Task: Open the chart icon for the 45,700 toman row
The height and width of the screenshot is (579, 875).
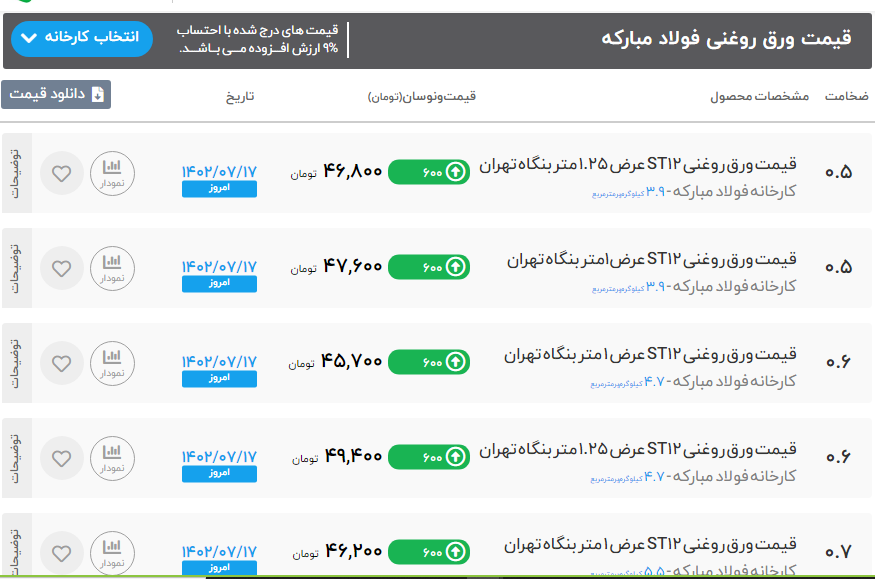Action: coord(112,363)
